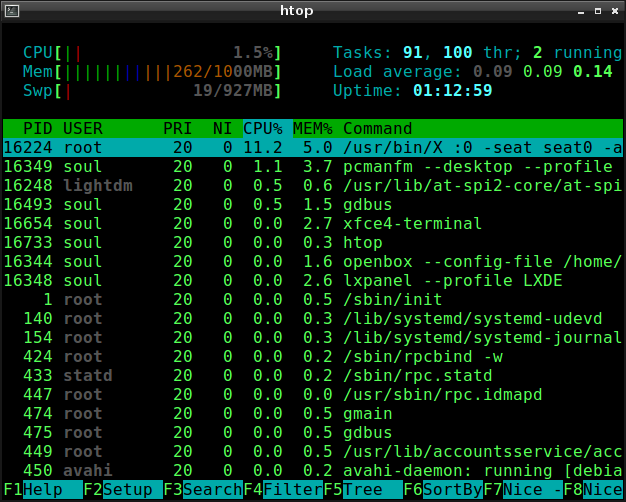Click the user statd in PID 433 row

tap(88, 375)
